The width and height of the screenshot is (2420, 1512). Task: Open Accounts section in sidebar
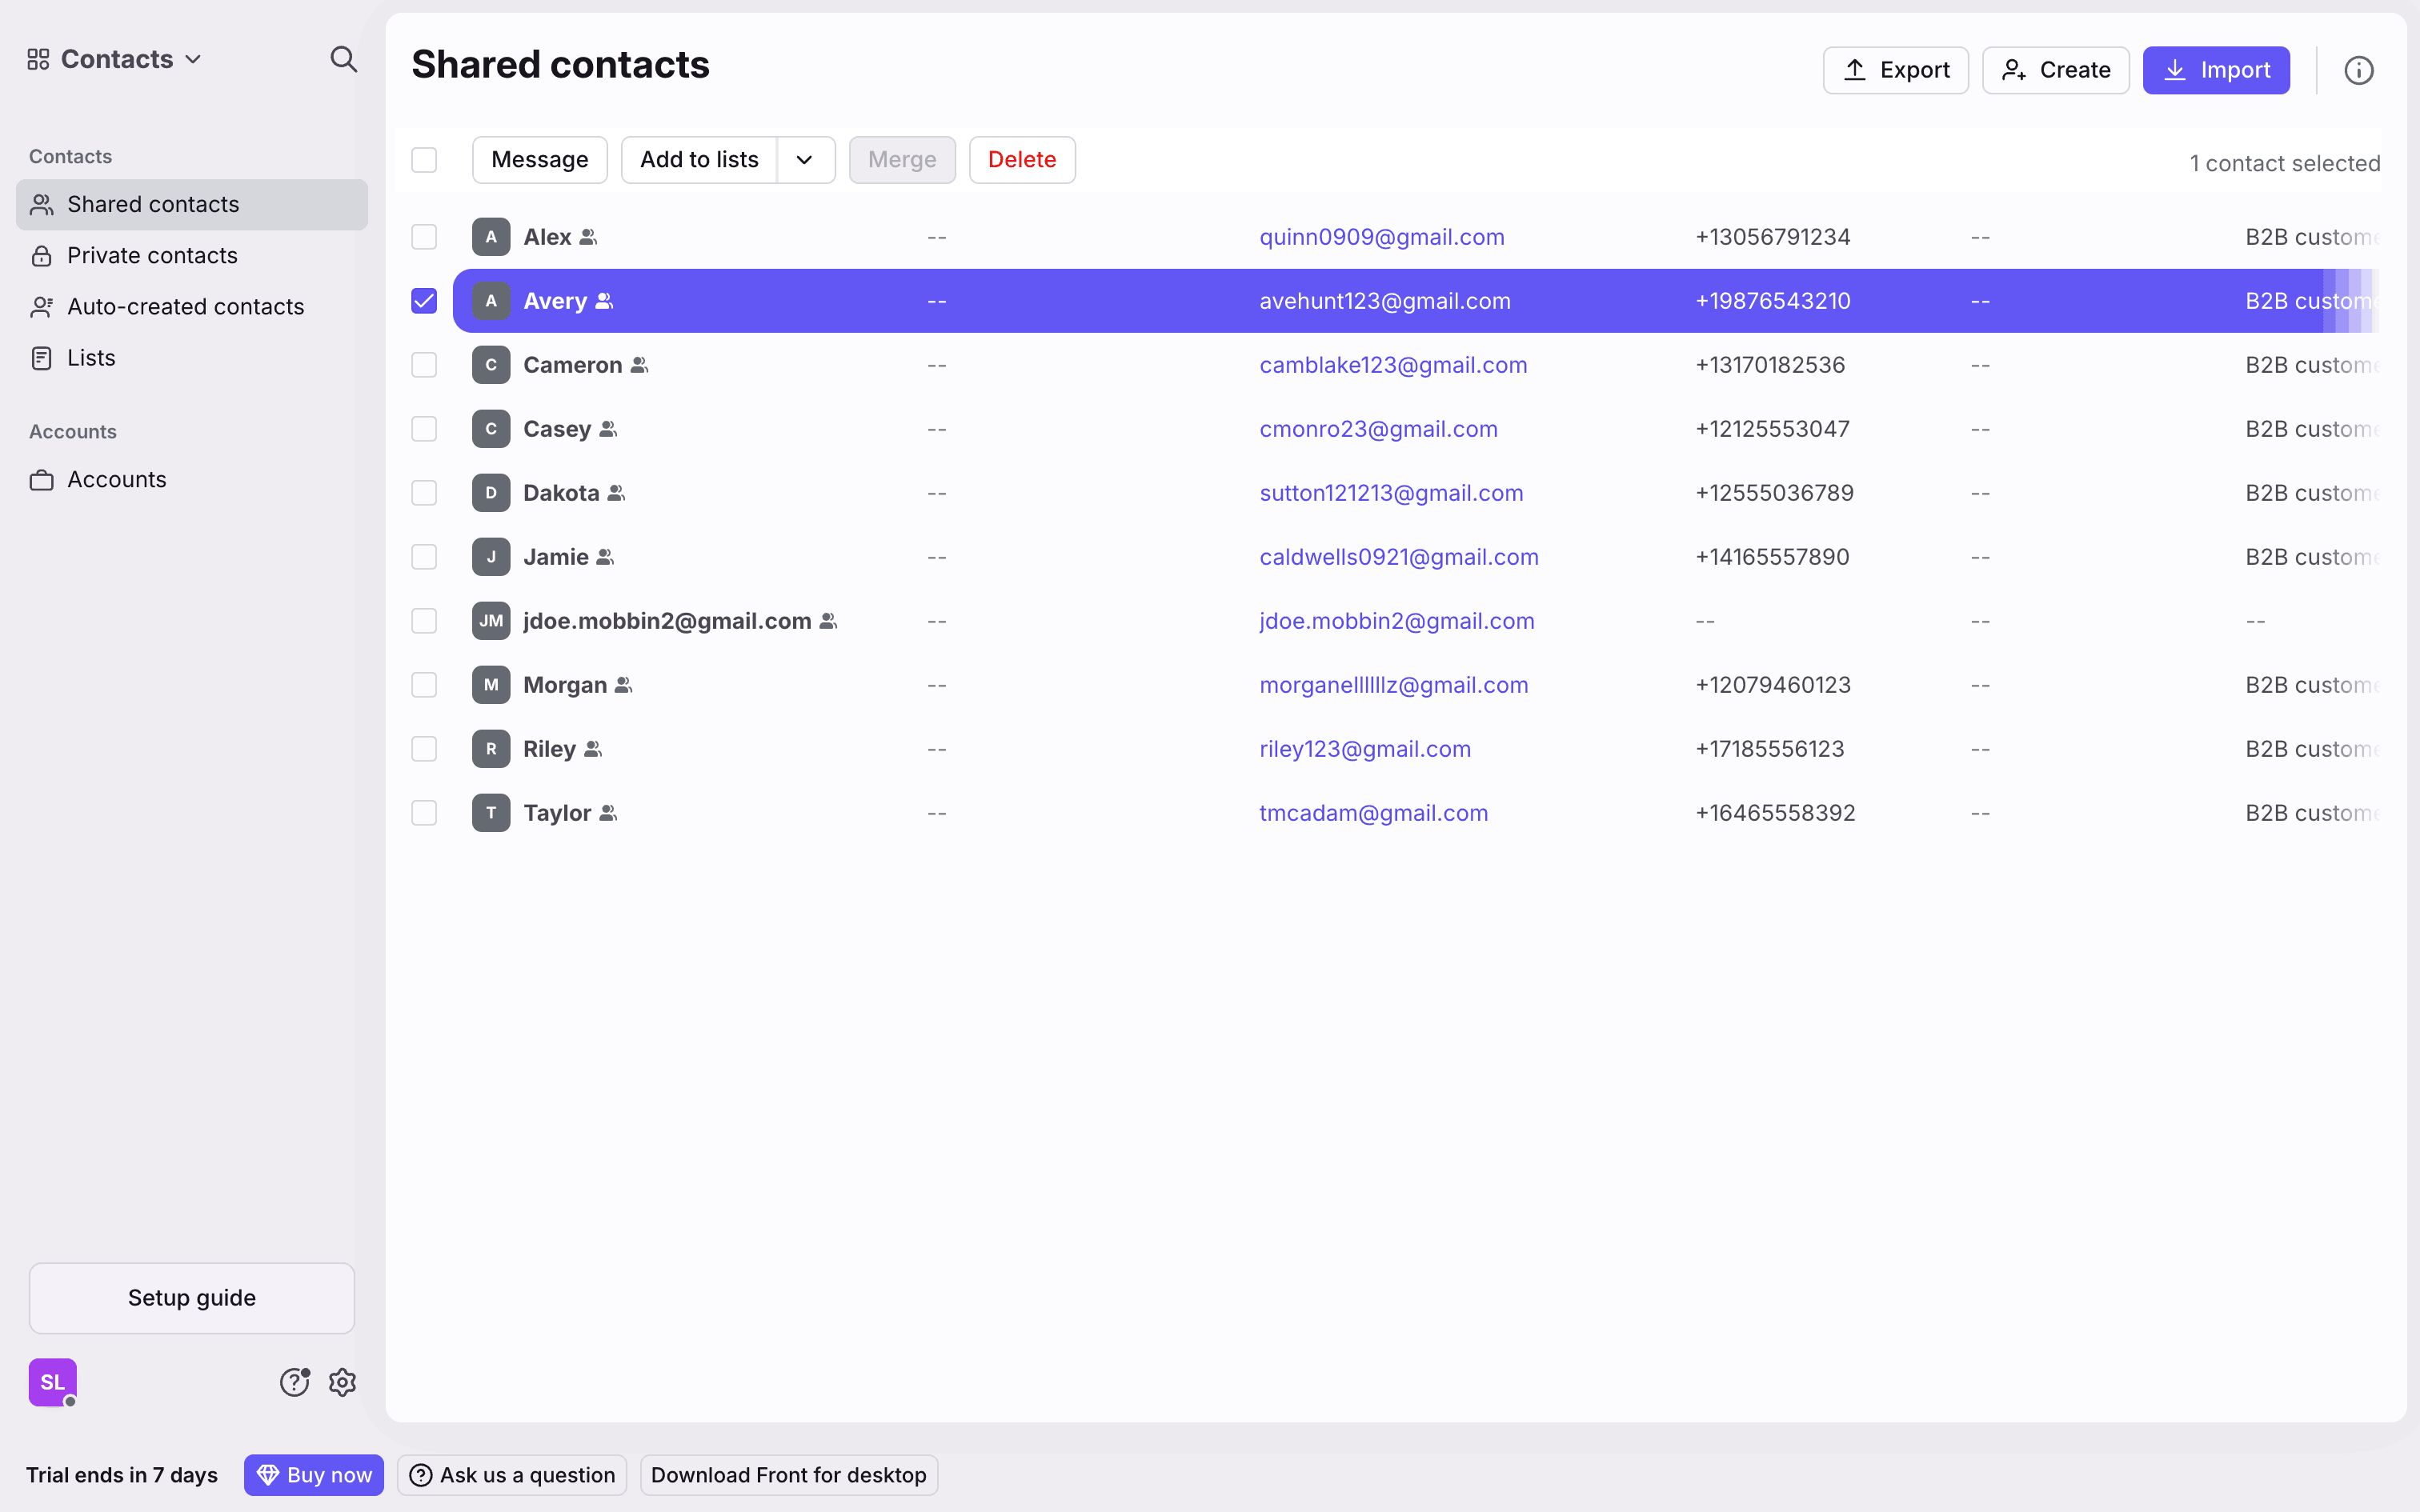tap(116, 480)
